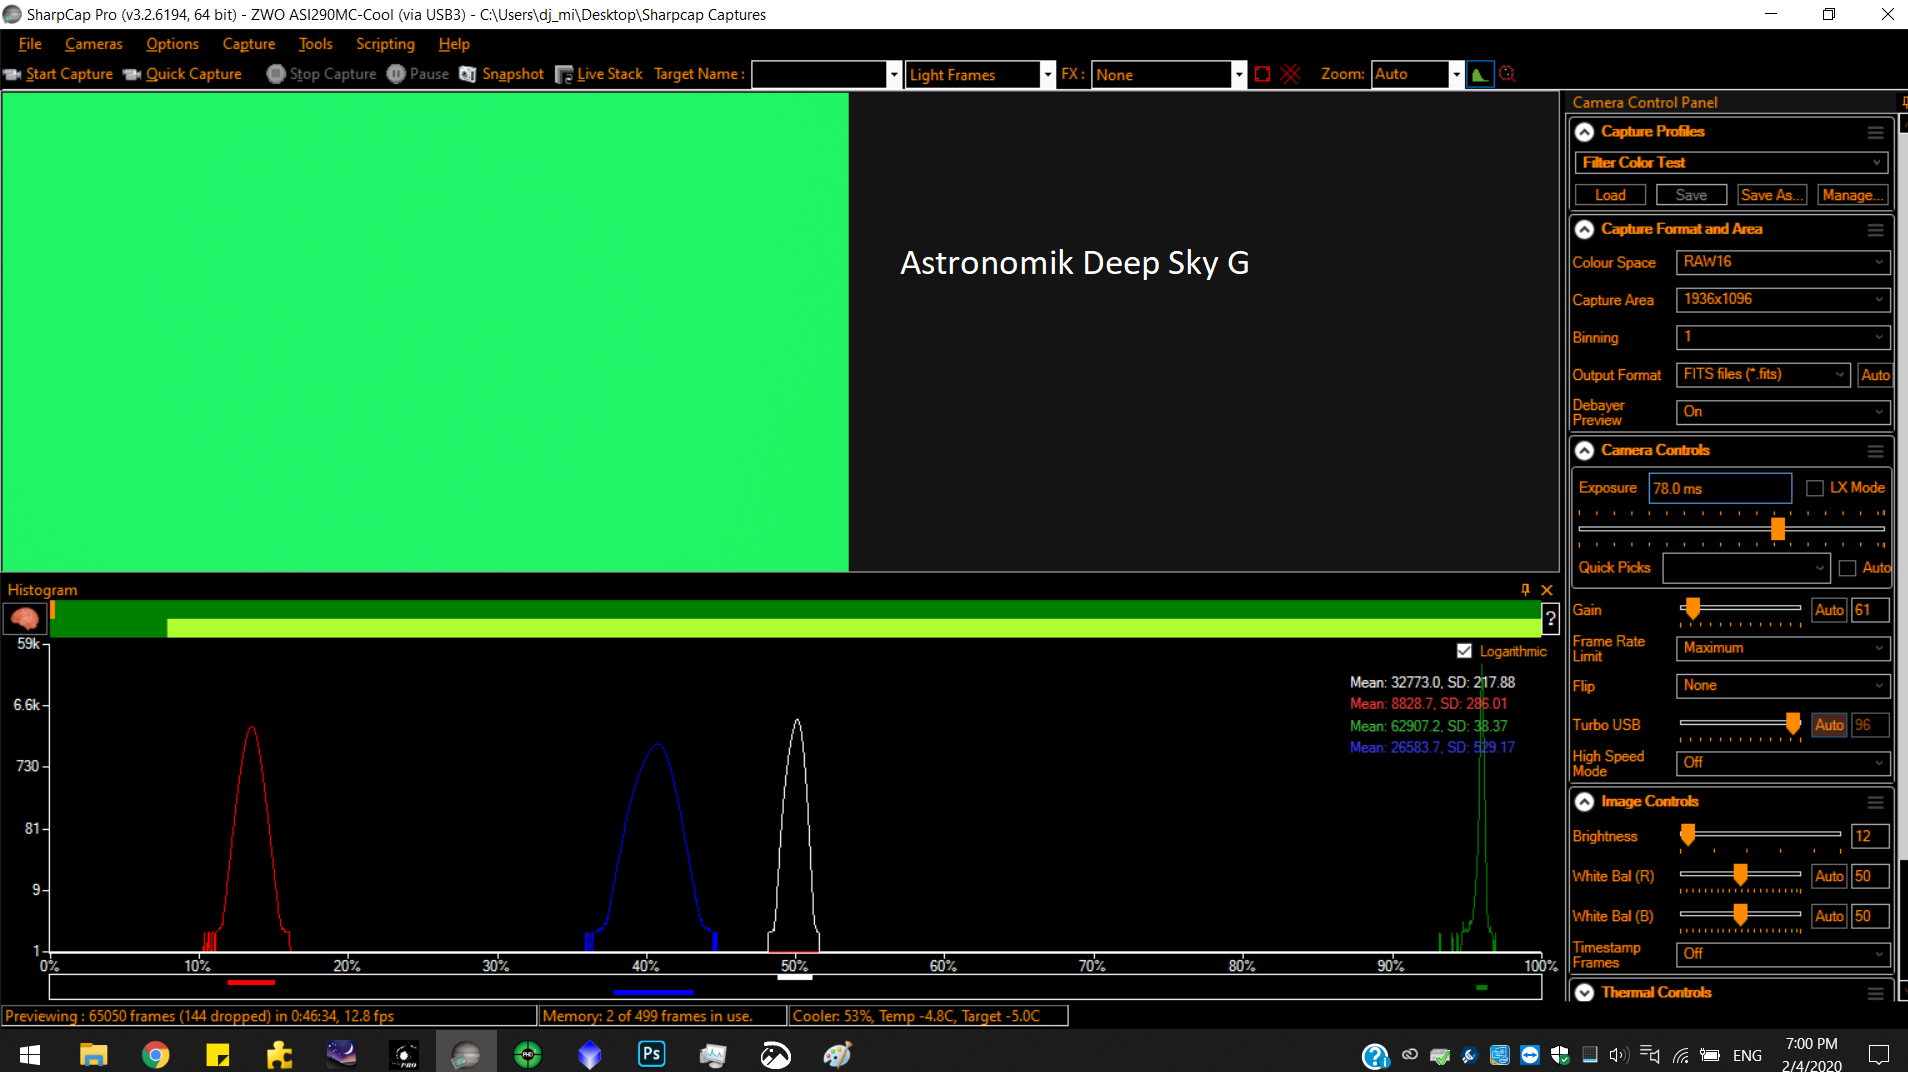
Task: Open Chrome from the taskbar
Action: (x=156, y=1054)
